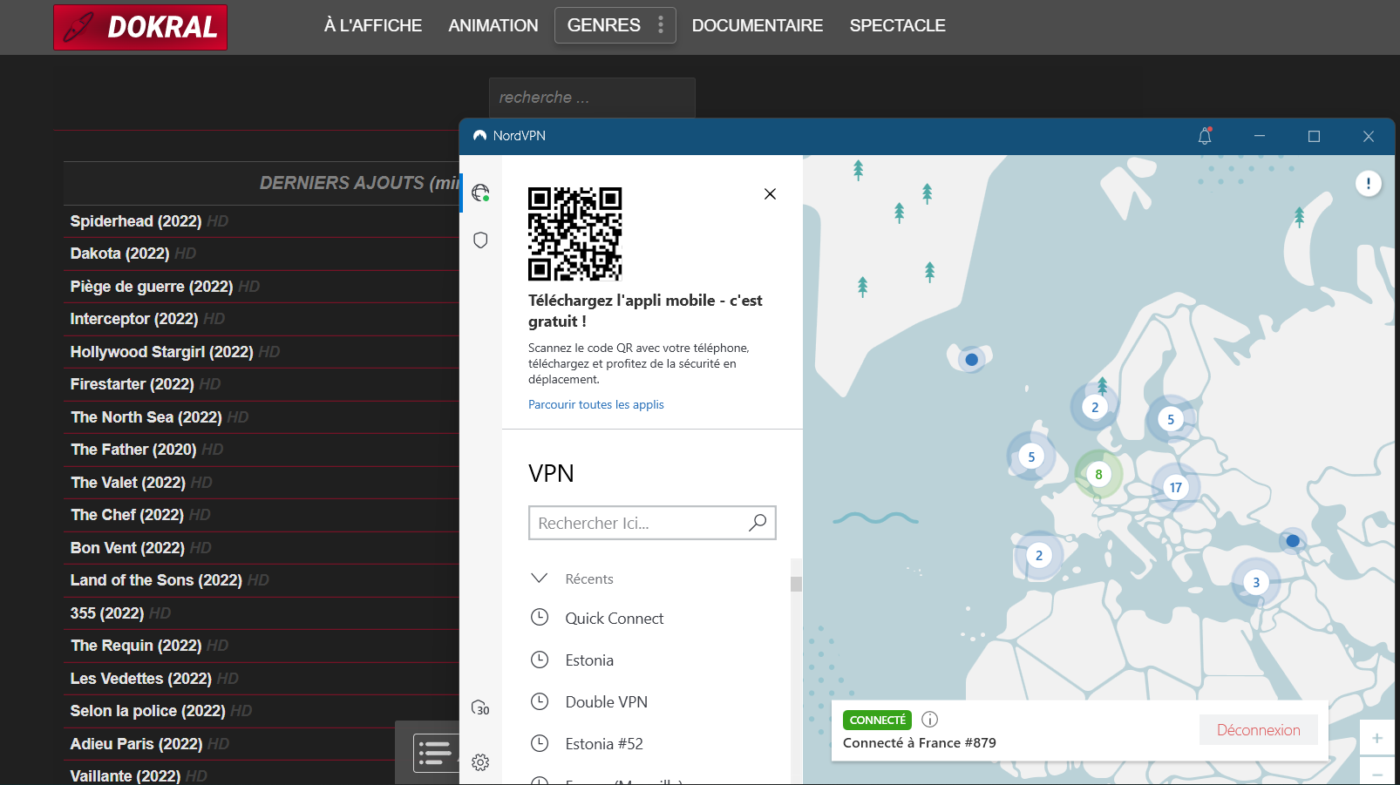Screen dimensions: 1400x785
Task: Open the DOCUMENTAIRE menu item
Action: [757, 26]
